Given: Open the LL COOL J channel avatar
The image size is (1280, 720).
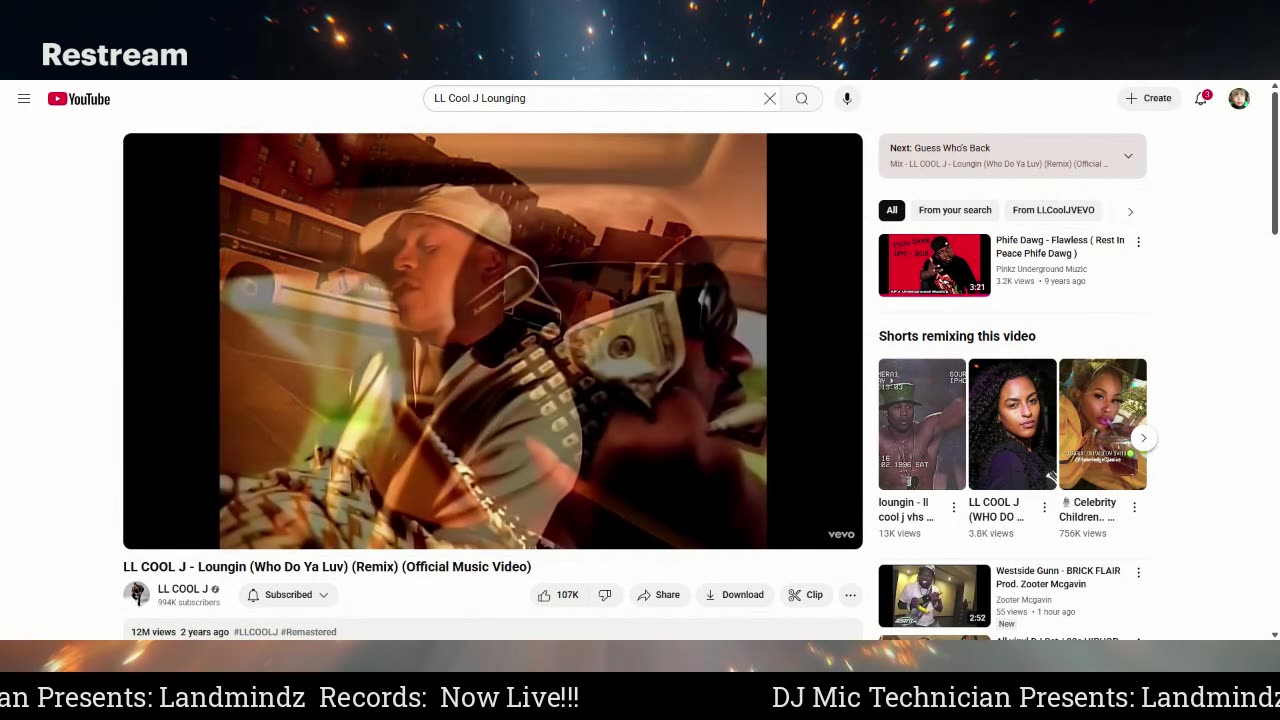Looking at the screenshot, I should (x=137, y=595).
